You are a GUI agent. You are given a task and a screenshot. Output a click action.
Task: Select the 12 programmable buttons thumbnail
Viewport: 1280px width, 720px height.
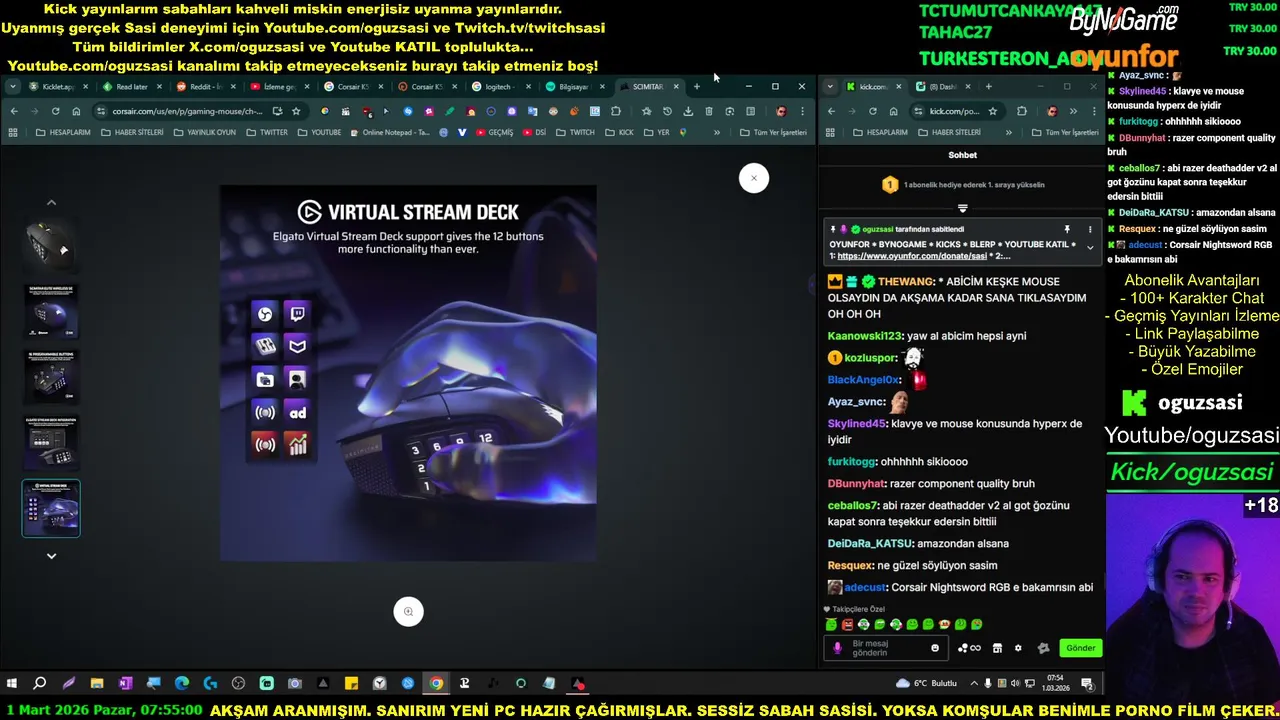[51, 376]
